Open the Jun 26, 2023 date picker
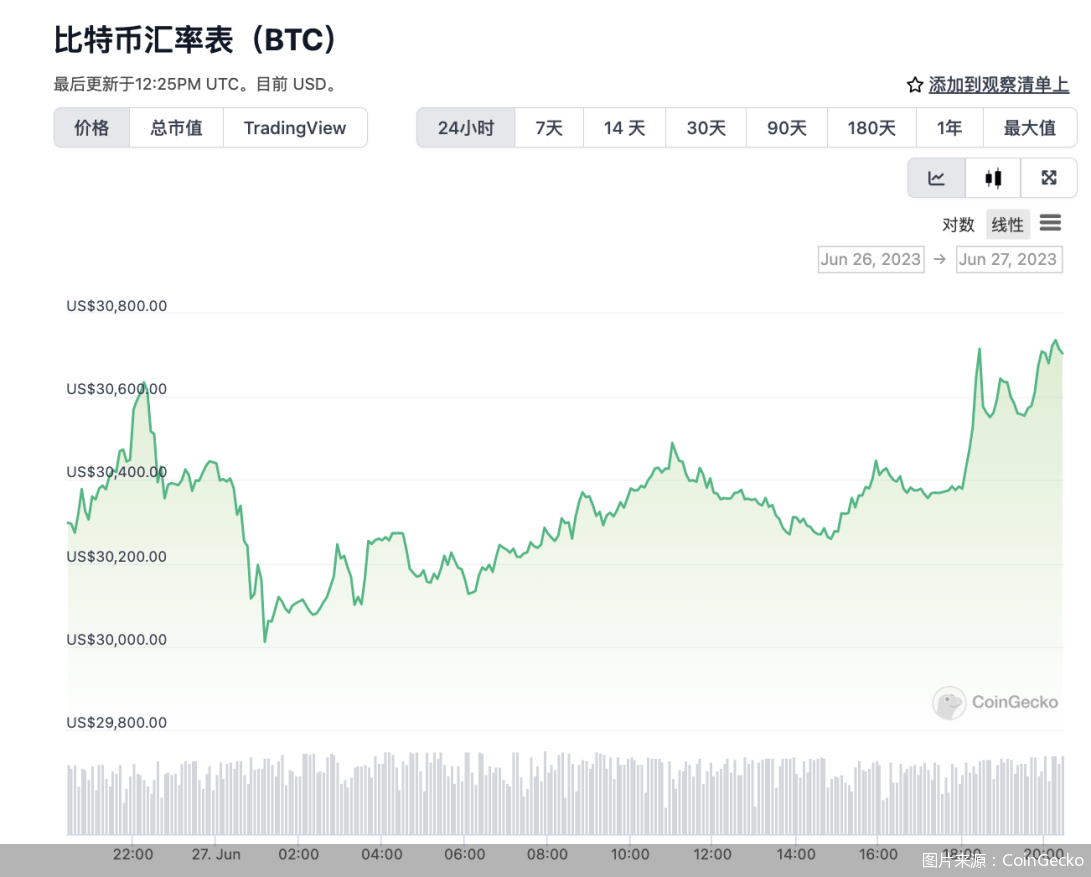Viewport: 1091px width, 877px height. pos(871,258)
